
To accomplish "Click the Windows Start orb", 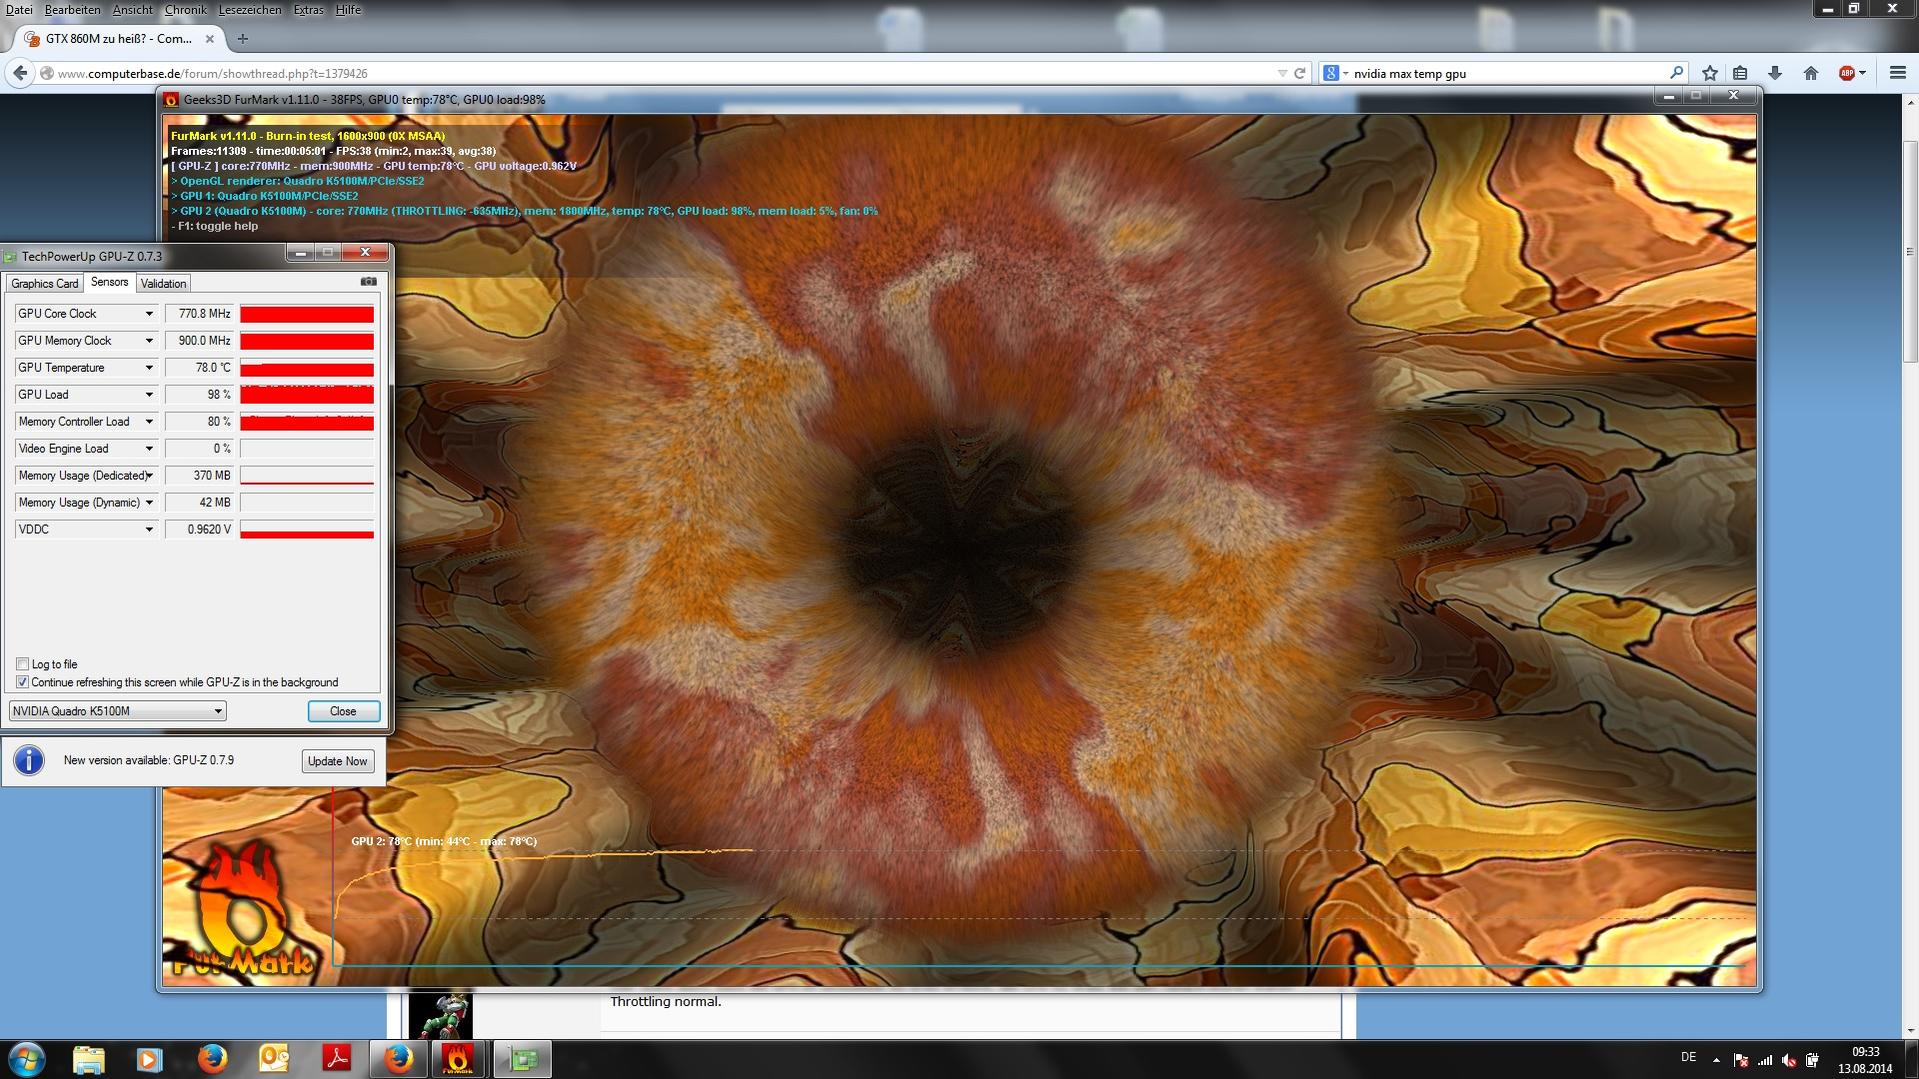I will pyautogui.click(x=27, y=1059).
